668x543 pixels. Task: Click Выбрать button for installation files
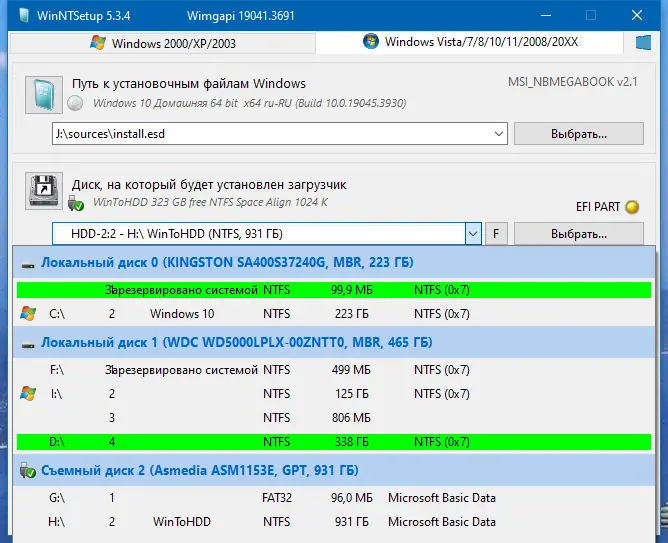pyautogui.click(x=579, y=134)
